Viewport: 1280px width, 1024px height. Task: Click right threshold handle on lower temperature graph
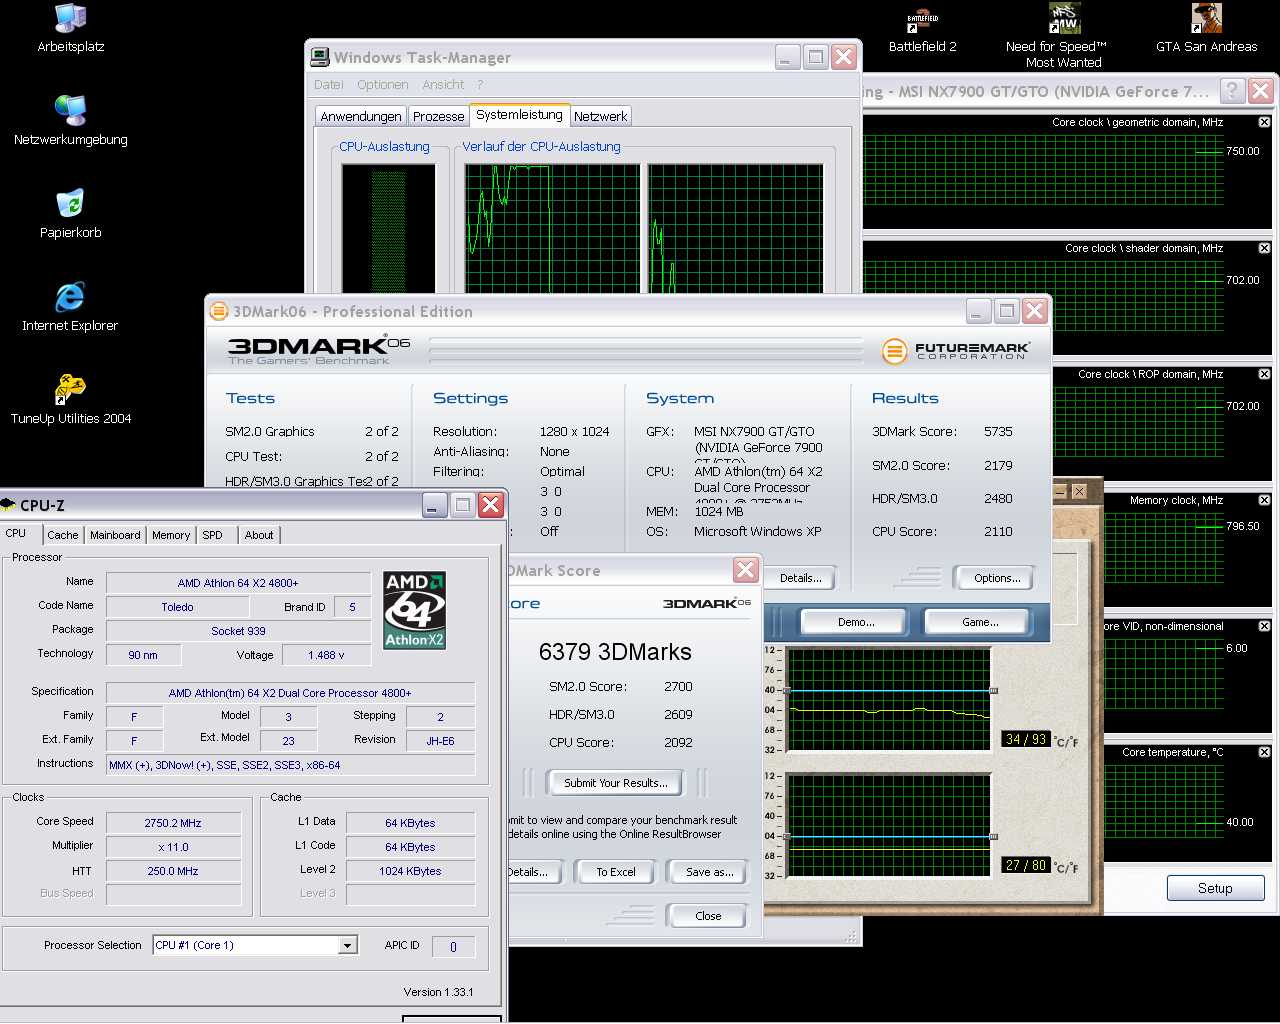993,836
